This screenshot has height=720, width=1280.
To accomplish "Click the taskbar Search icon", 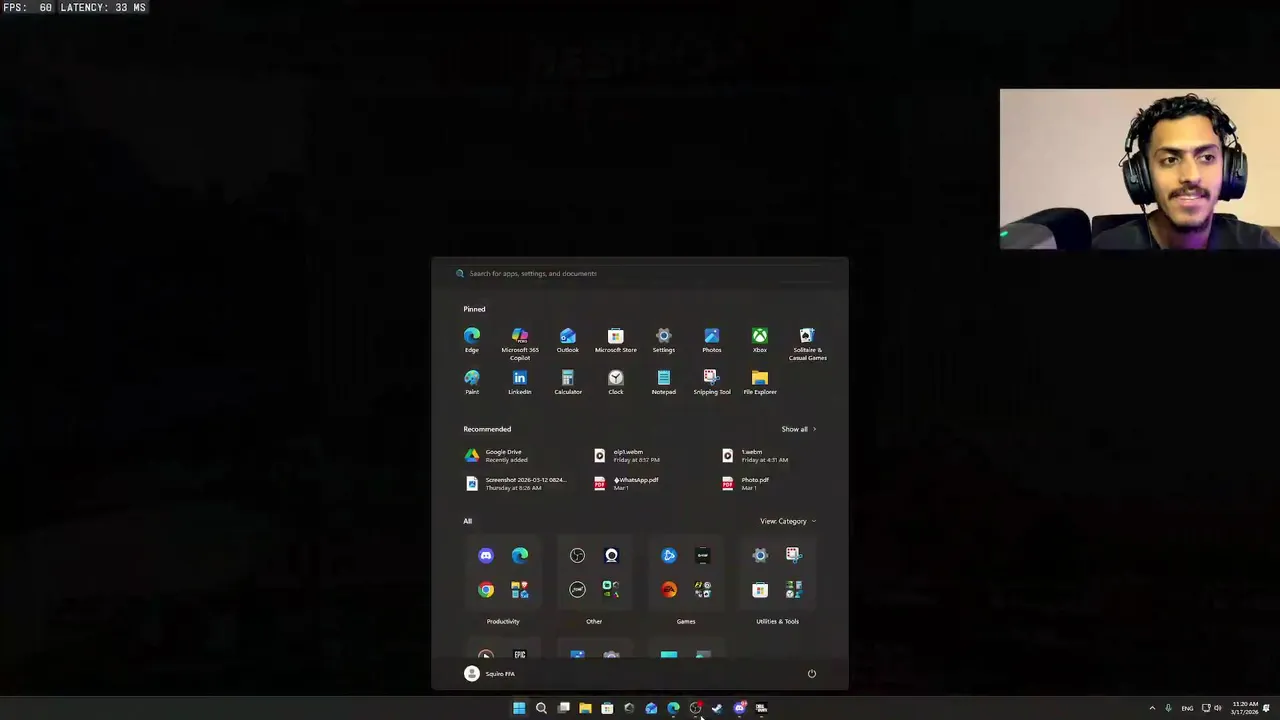I will tap(541, 708).
